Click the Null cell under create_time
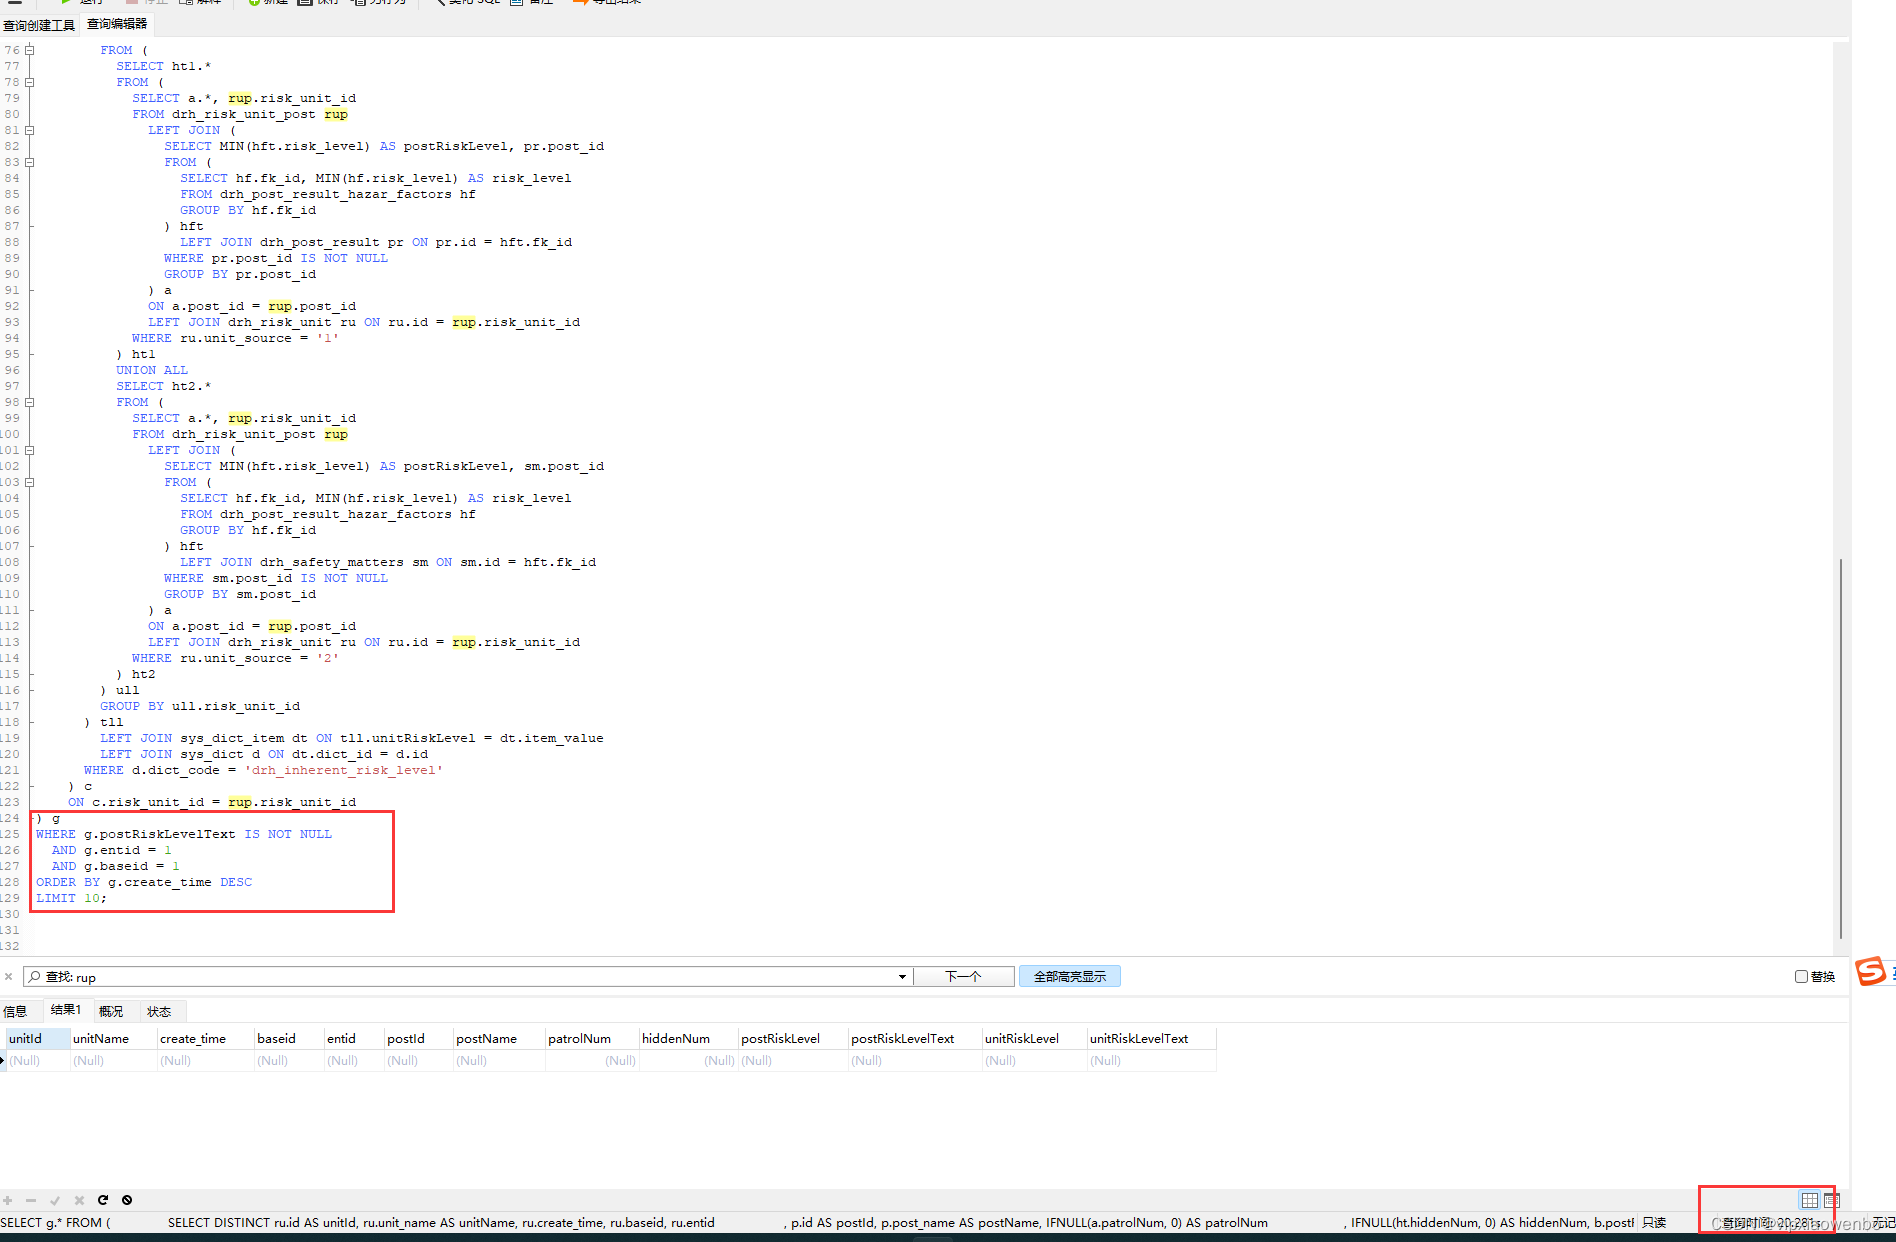 click(206, 1061)
